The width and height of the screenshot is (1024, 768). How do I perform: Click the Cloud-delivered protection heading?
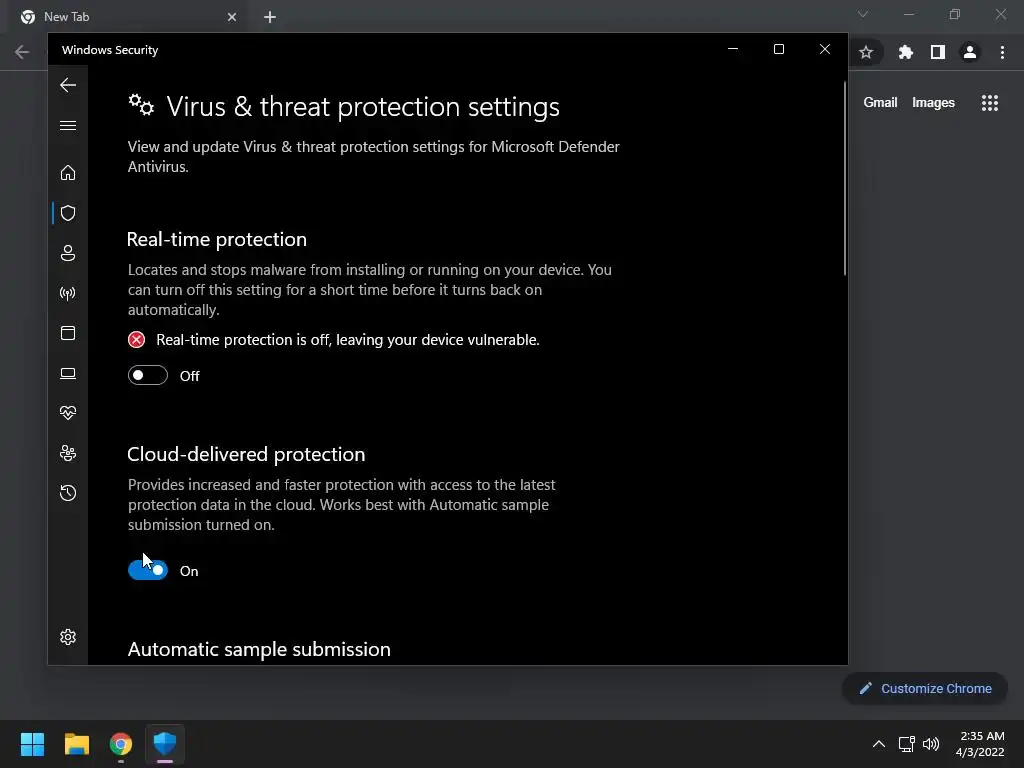[x=246, y=454]
